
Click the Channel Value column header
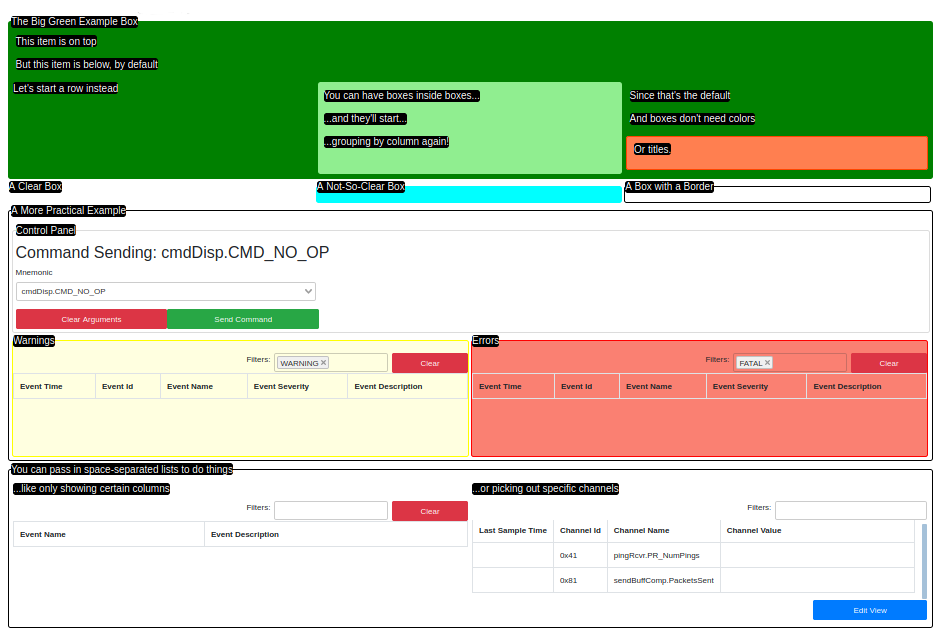point(754,530)
